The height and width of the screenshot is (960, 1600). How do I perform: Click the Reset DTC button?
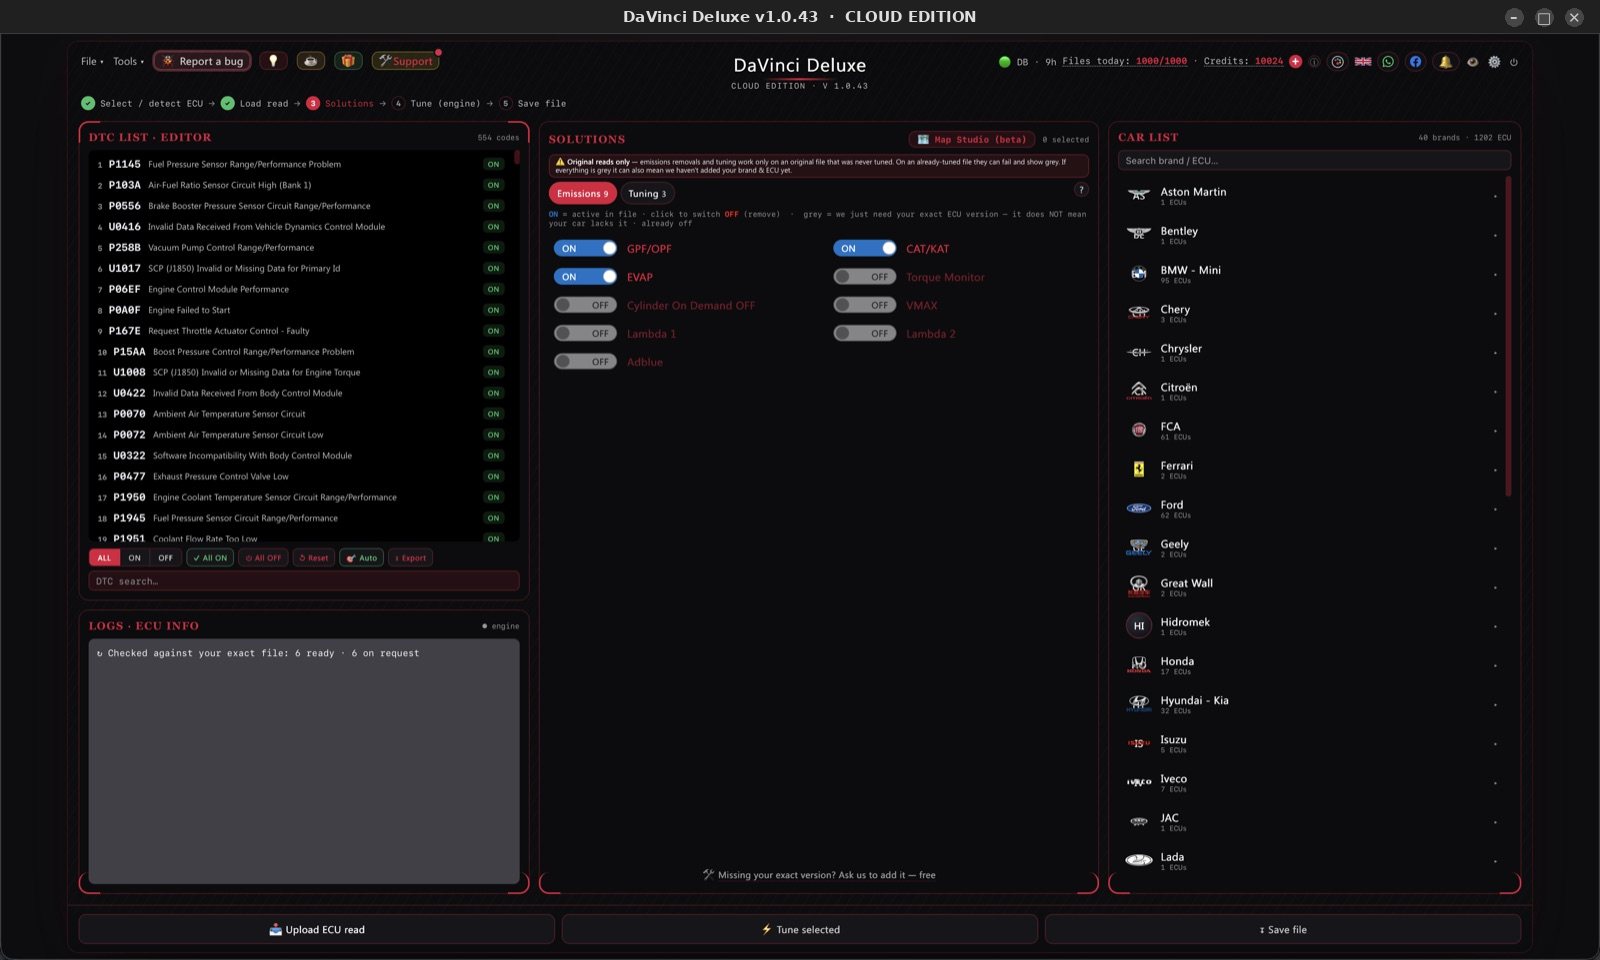pos(314,558)
